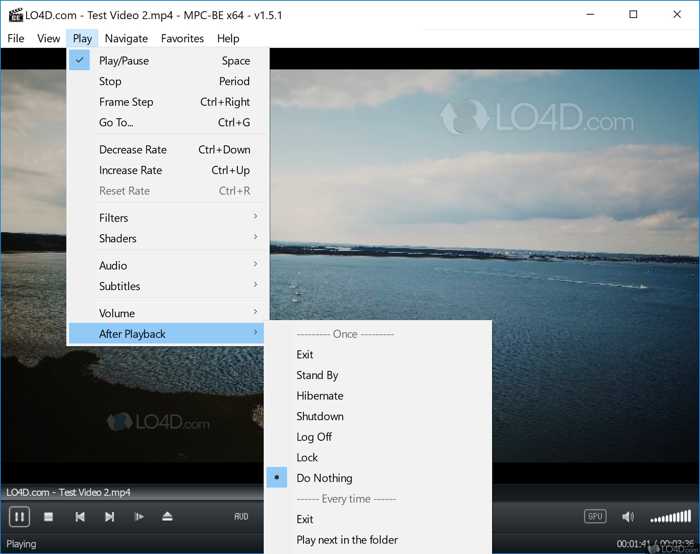Maximize the MPC-BE window
Viewport: 700px width, 554px height.
(633, 14)
